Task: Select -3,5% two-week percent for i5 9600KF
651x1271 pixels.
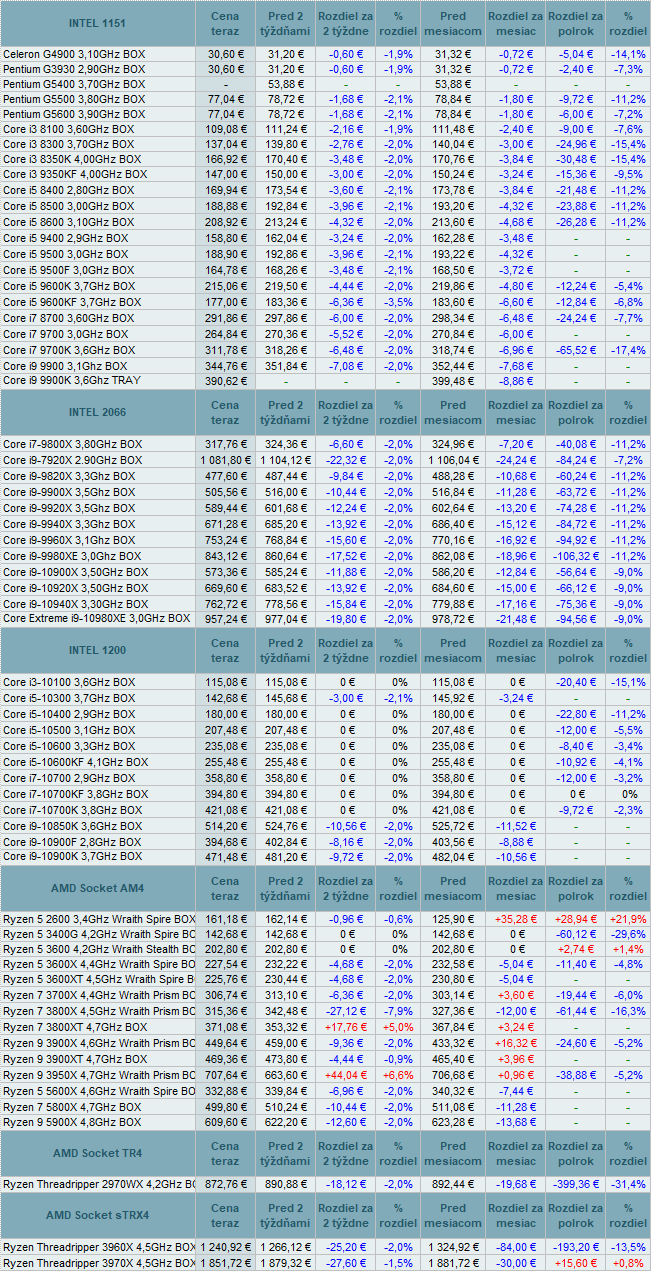Action: click(397, 302)
